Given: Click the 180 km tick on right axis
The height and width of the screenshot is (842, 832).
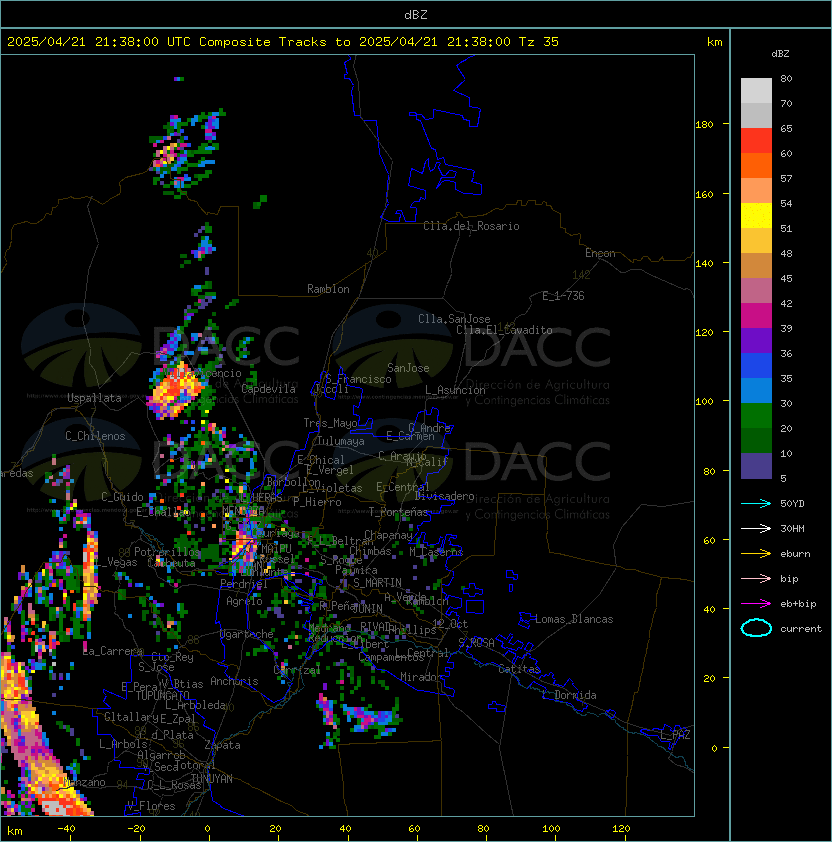Looking at the screenshot, I should point(704,125).
